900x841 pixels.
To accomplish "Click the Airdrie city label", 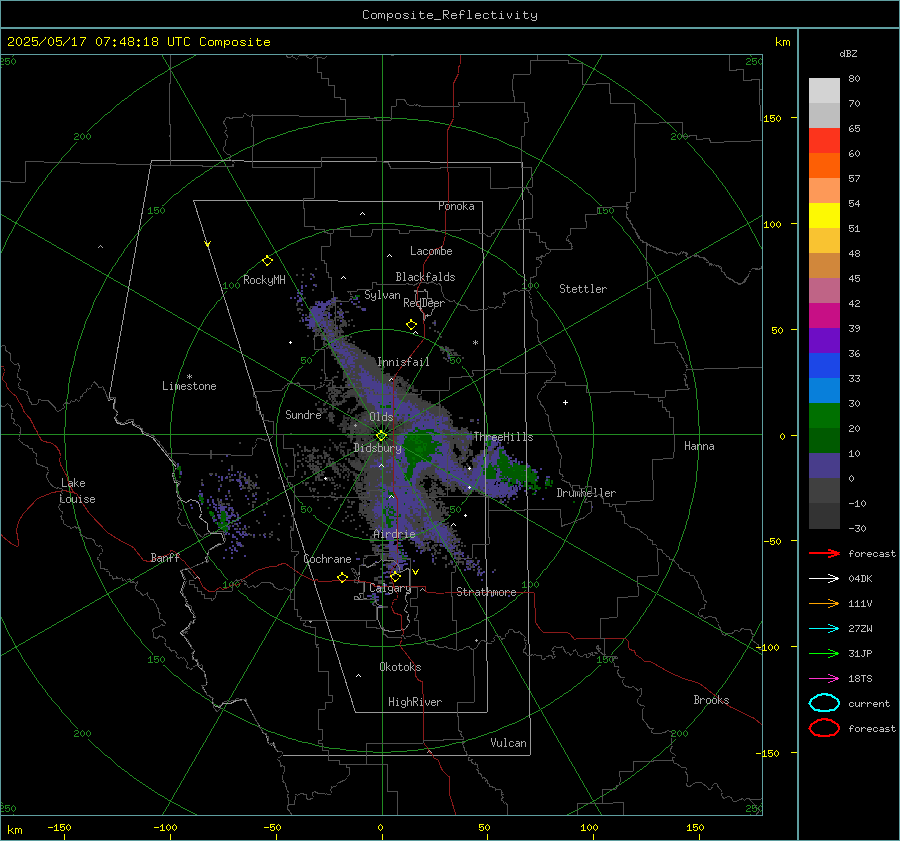I will click(394, 534).
